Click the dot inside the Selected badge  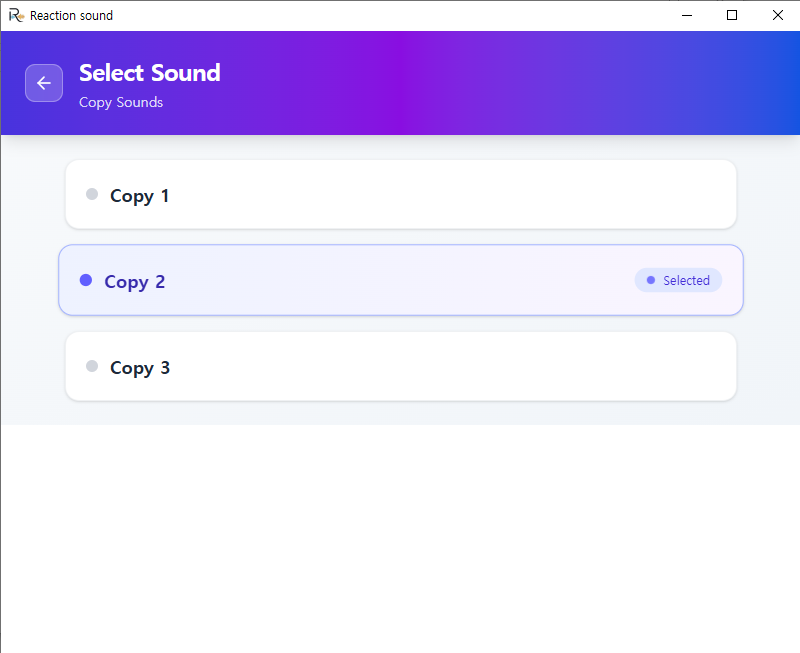click(x=651, y=280)
